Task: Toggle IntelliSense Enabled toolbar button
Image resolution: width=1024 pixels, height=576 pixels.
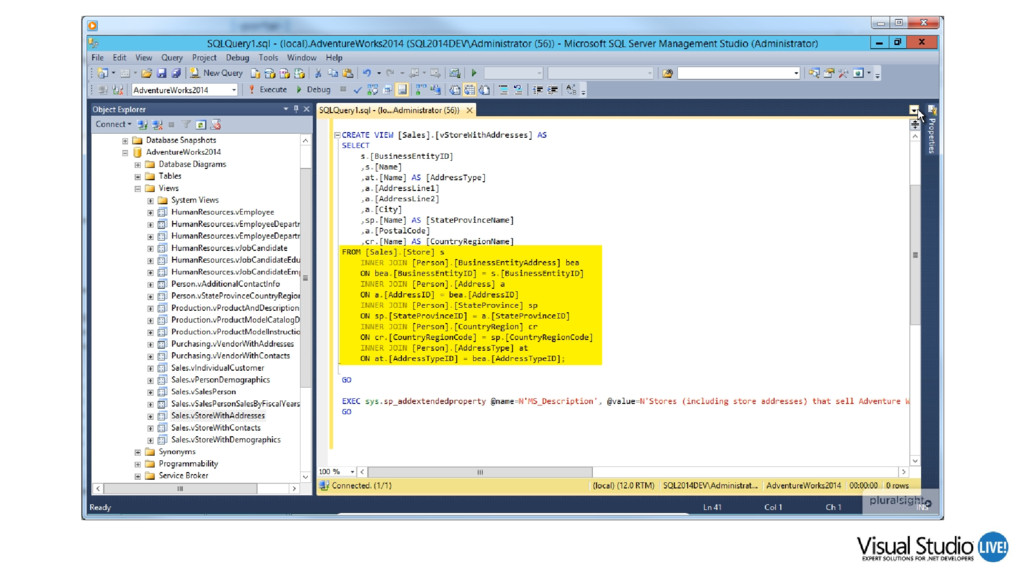Action: click(402, 90)
